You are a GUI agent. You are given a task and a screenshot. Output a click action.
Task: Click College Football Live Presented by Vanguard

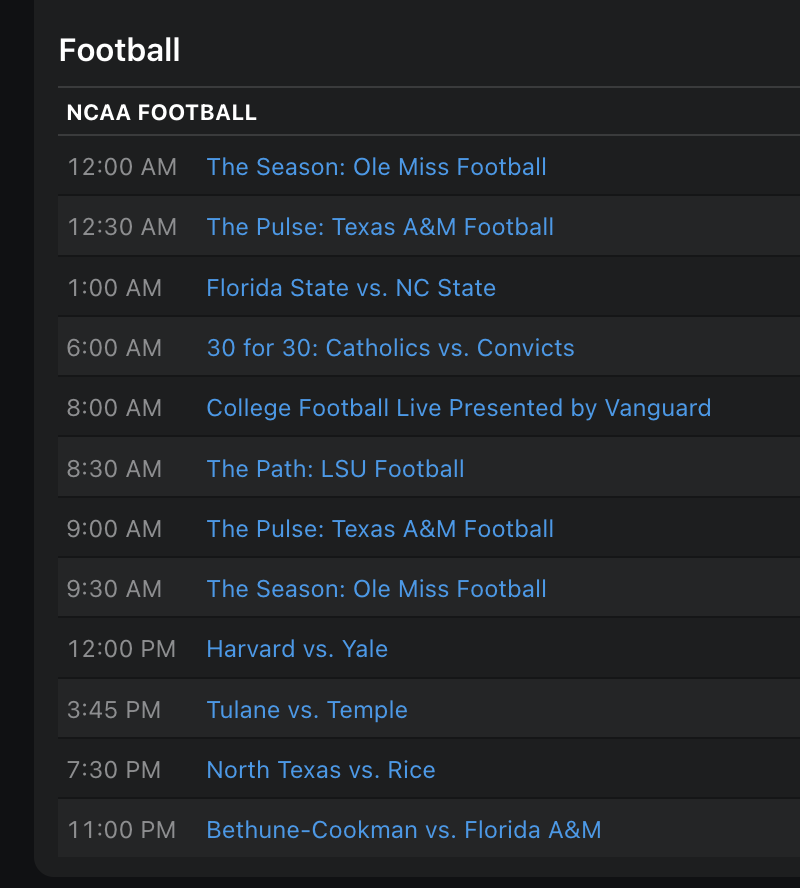(x=459, y=408)
